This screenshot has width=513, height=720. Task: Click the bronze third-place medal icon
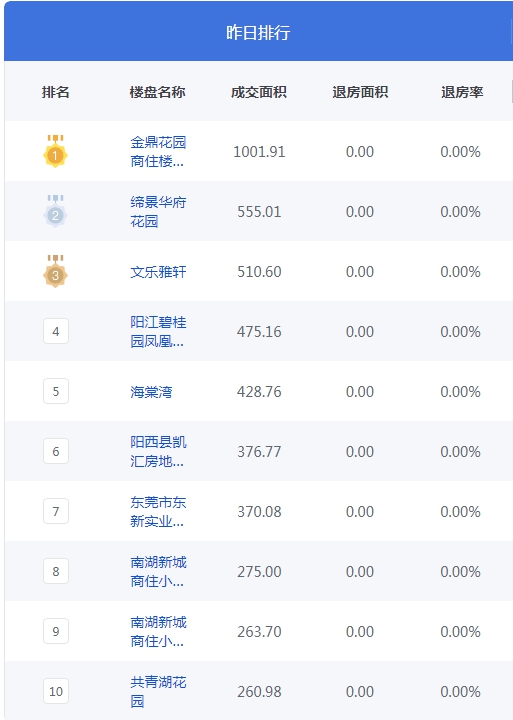56,271
